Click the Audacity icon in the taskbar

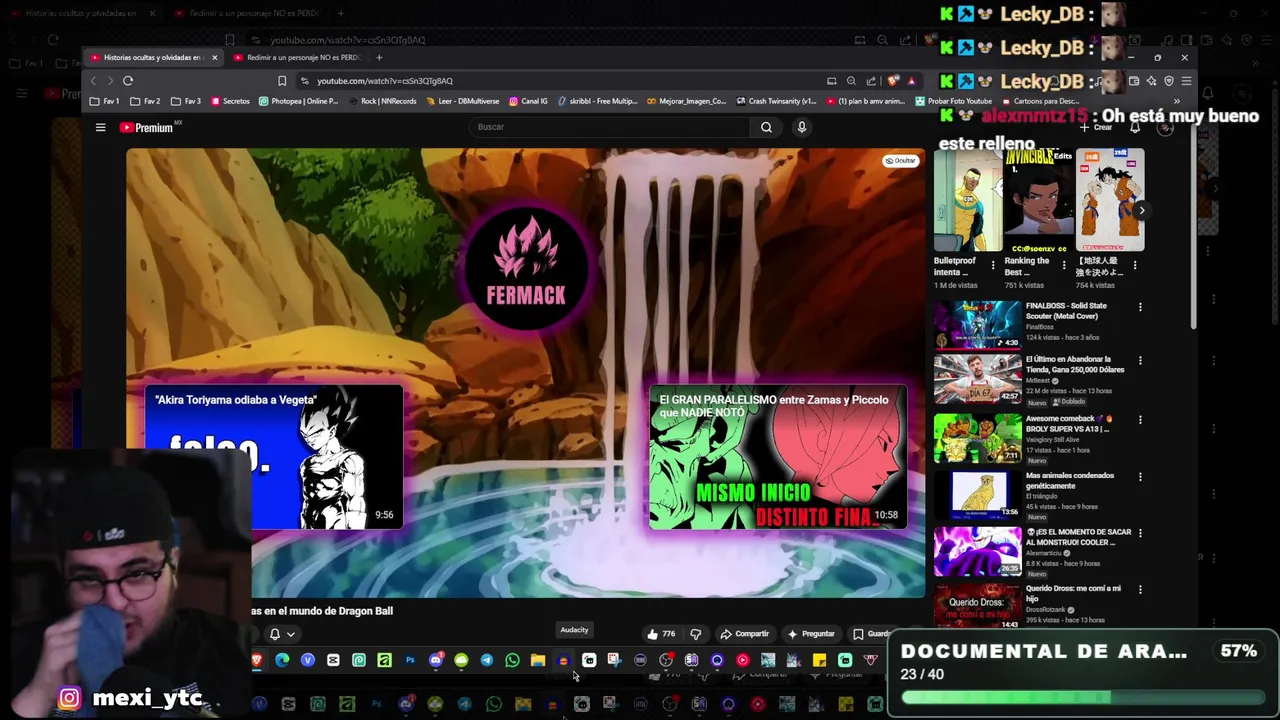[563, 660]
